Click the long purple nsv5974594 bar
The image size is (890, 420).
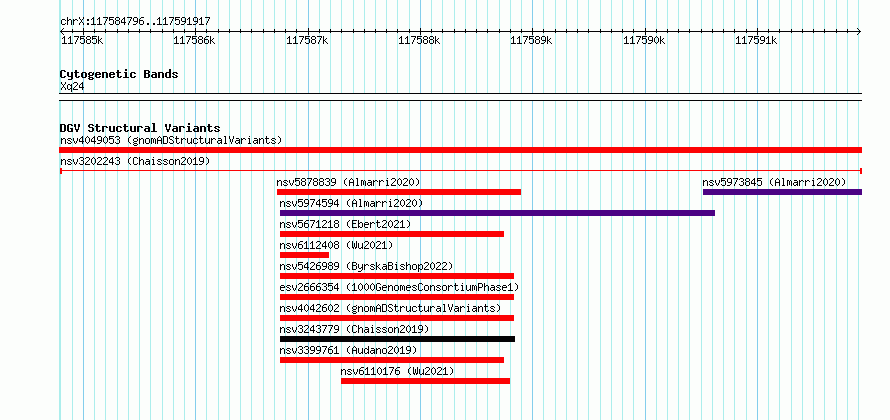coord(497,213)
